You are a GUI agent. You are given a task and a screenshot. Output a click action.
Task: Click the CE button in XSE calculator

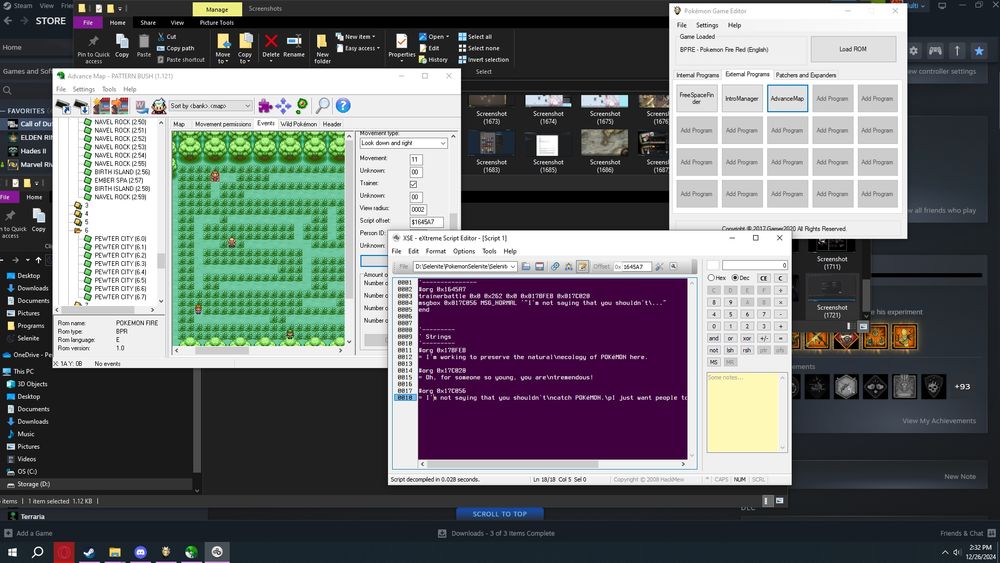click(763, 278)
